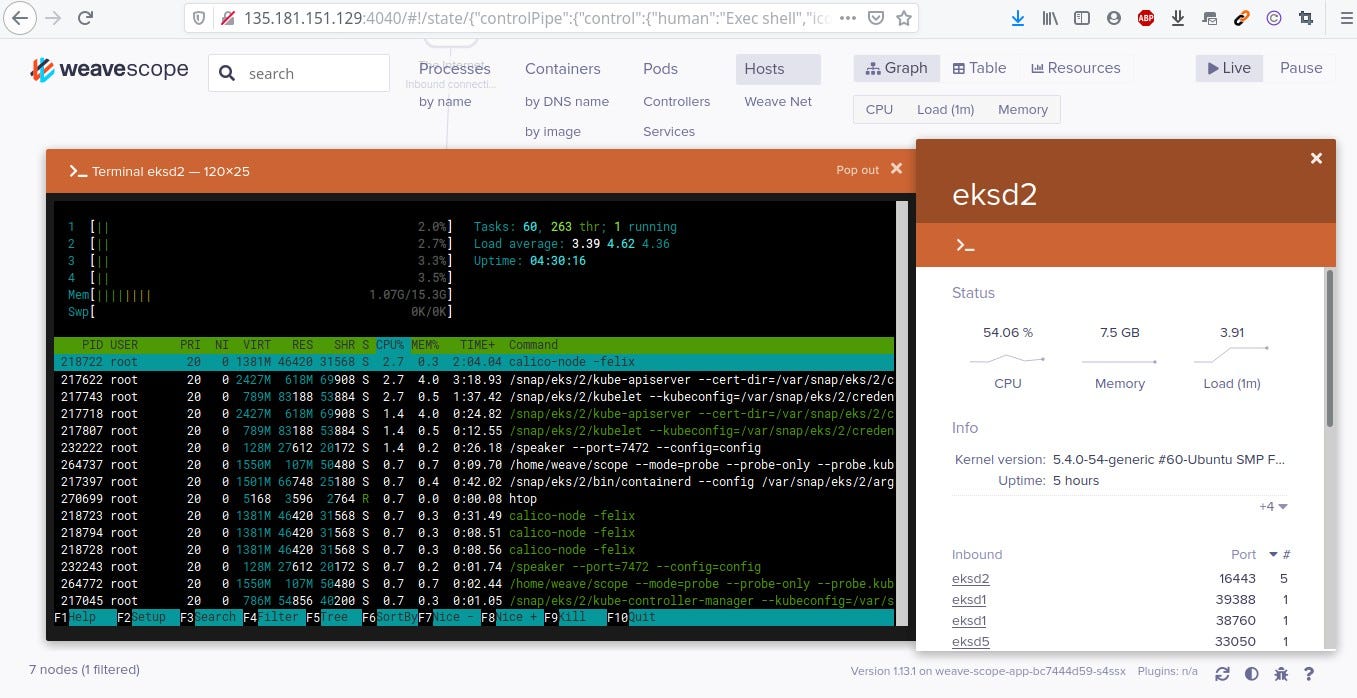Open the Pods topology

tap(660, 69)
